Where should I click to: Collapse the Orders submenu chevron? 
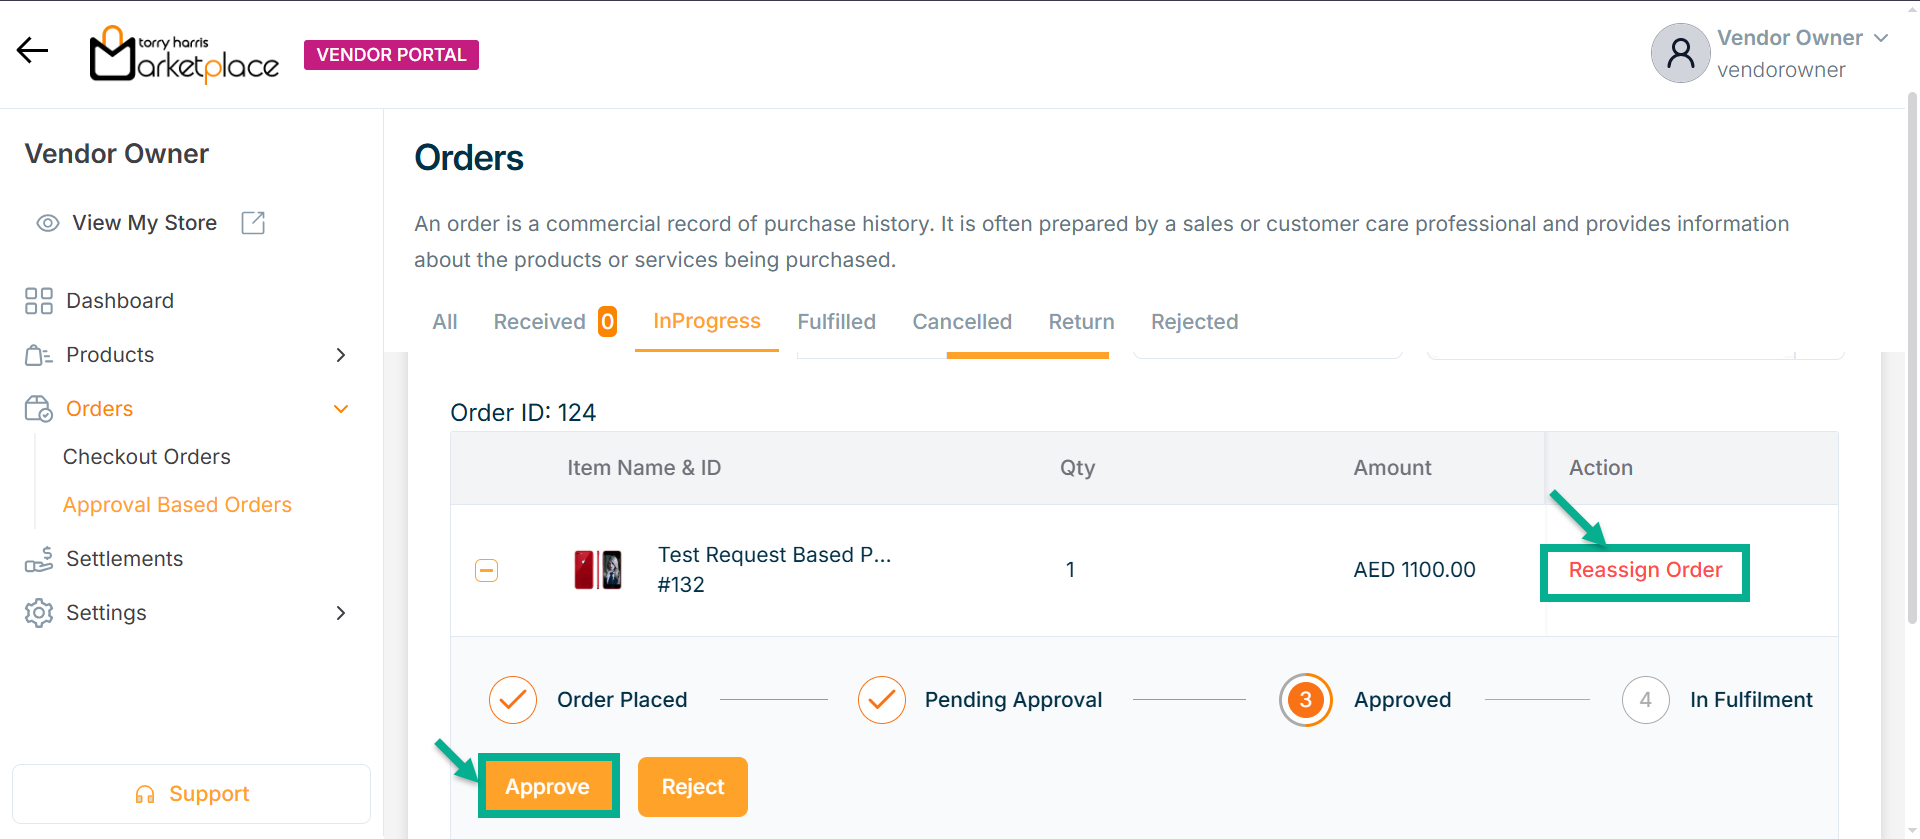click(341, 409)
